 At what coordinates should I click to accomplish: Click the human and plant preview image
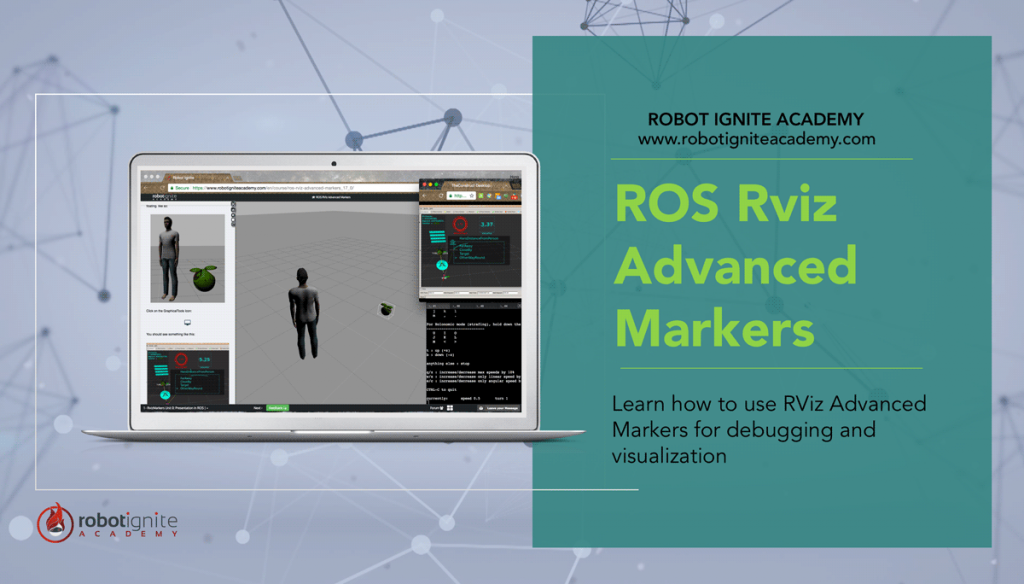tap(187, 257)
